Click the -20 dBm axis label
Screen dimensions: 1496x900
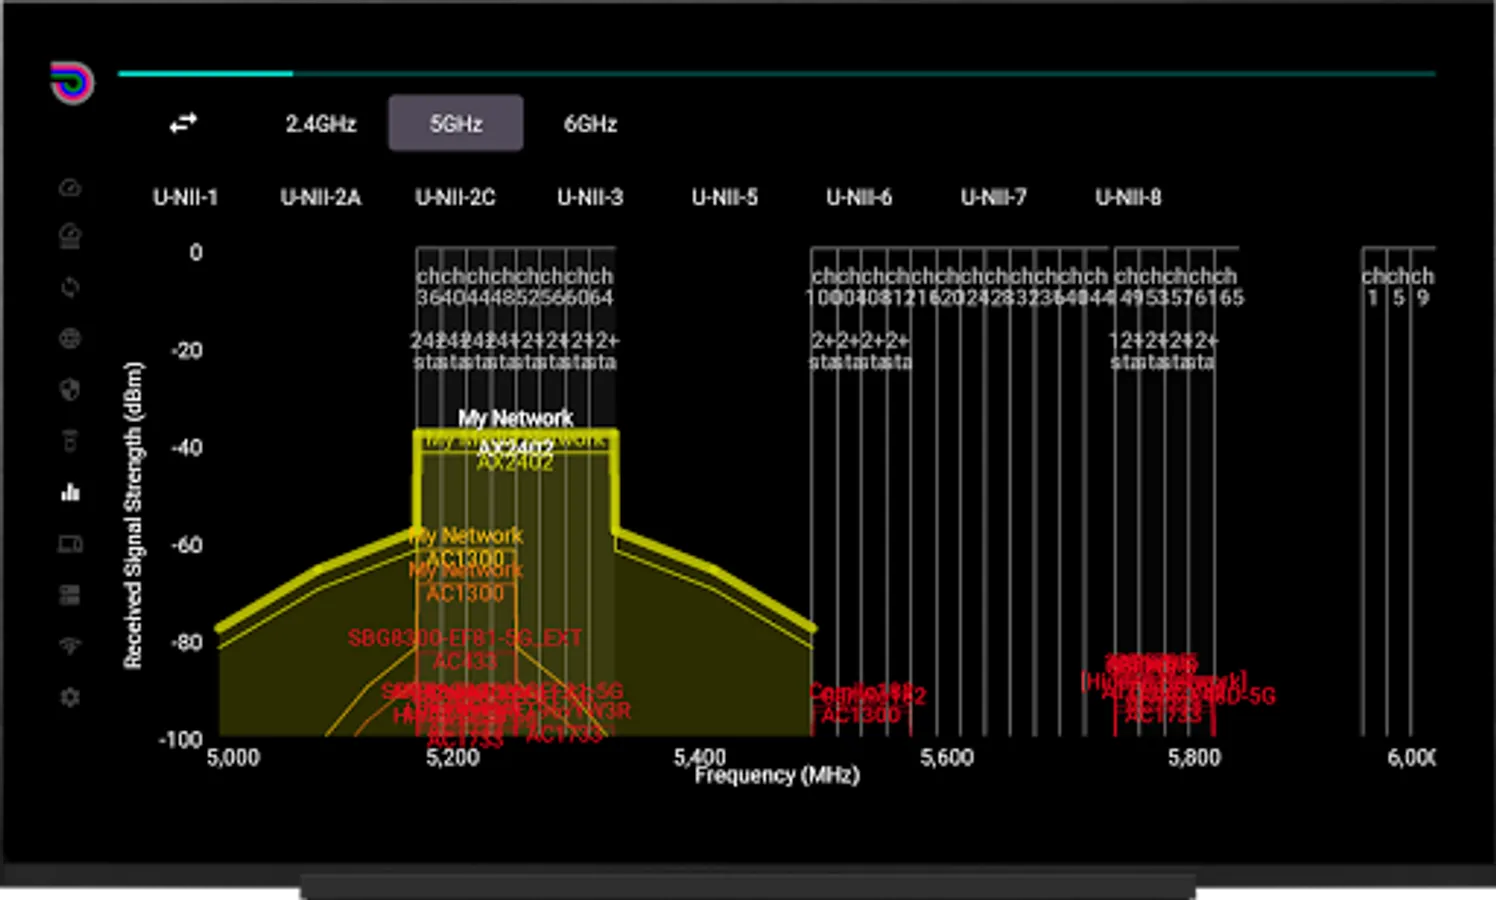coord(187,350)
